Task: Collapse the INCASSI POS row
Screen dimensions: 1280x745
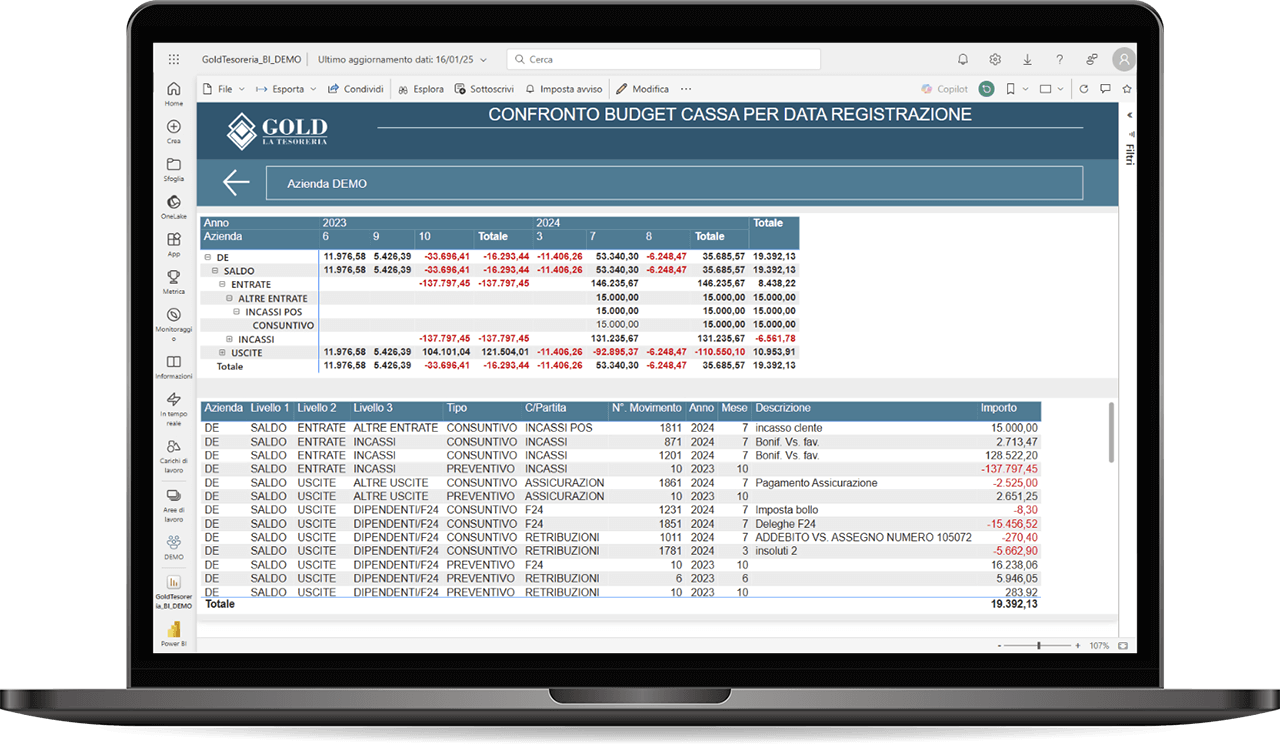Action: click(236, 312)
